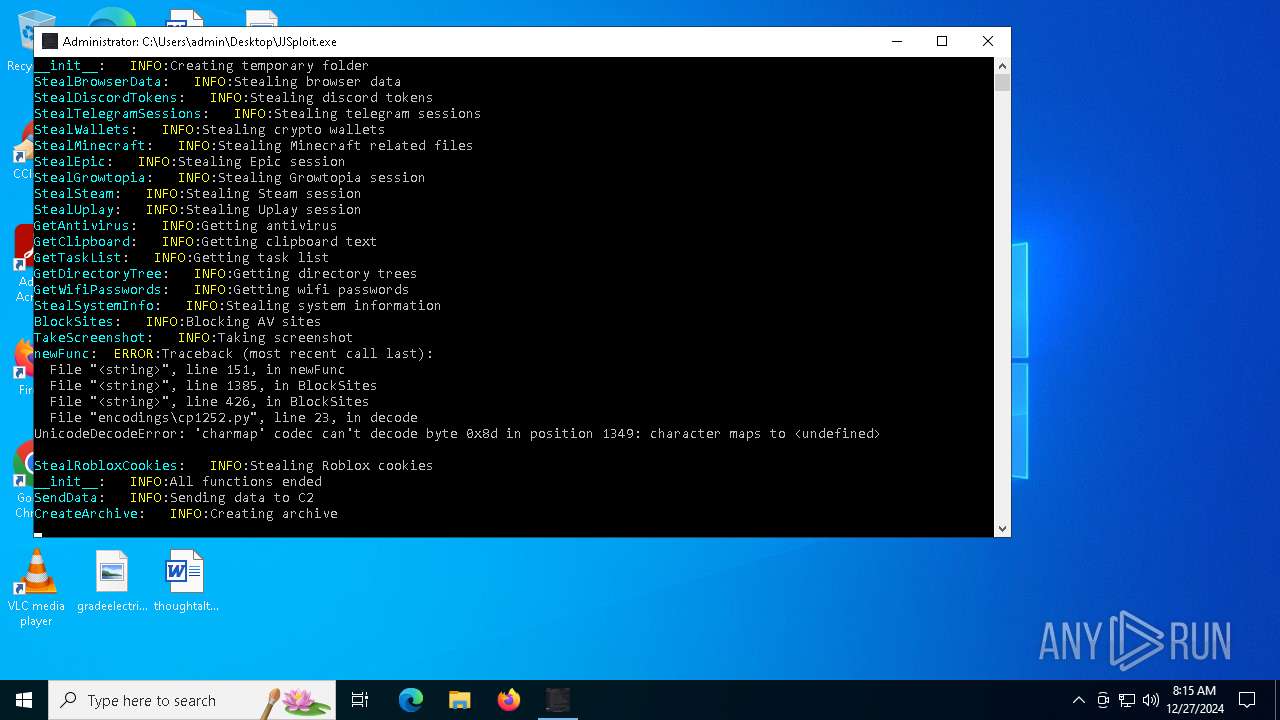Click the console scrollbar up arrow
This screenshot has width=1280, height=720.
point(1002,66)
